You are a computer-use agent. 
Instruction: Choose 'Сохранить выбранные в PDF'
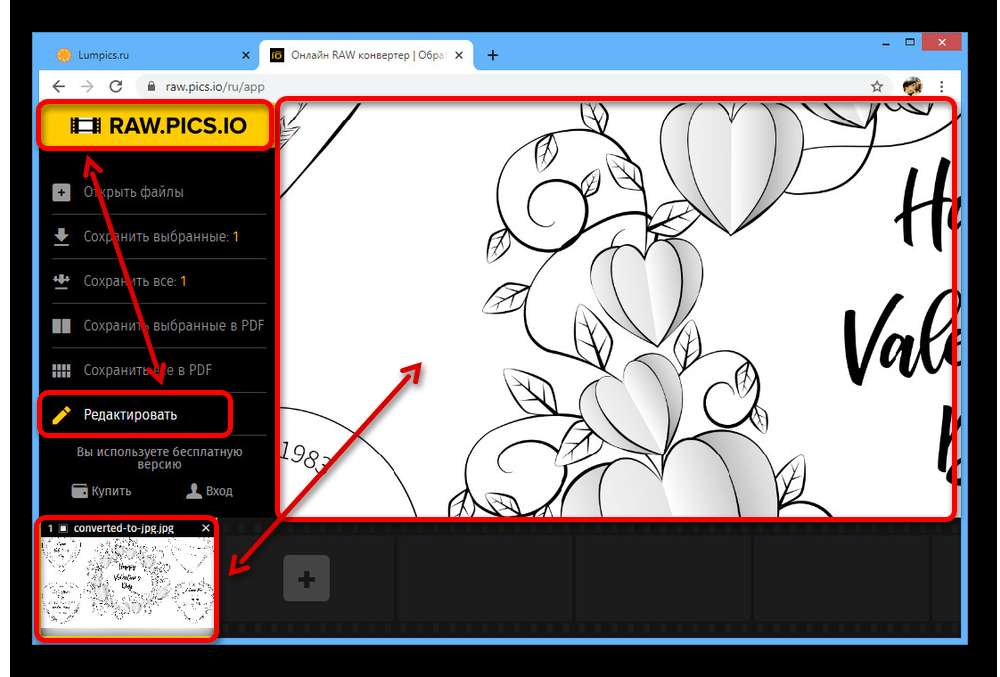click(173, 326)
